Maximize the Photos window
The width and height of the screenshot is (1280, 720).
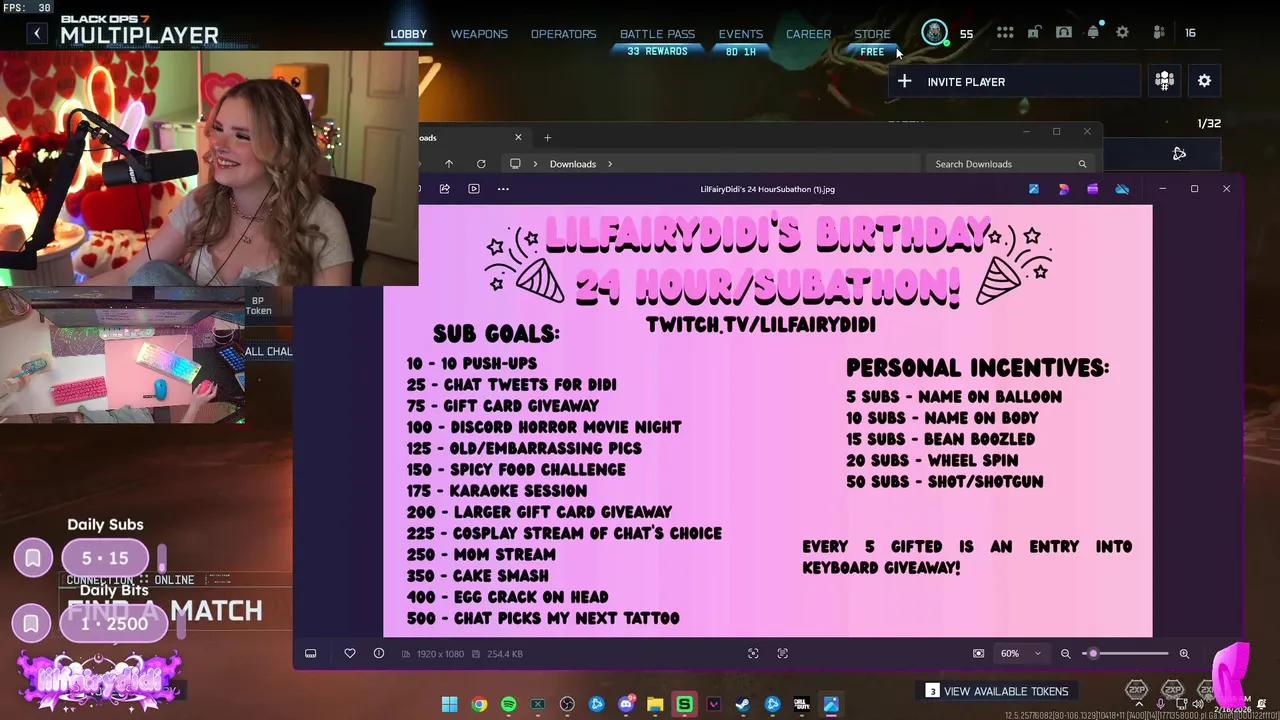1194,189
